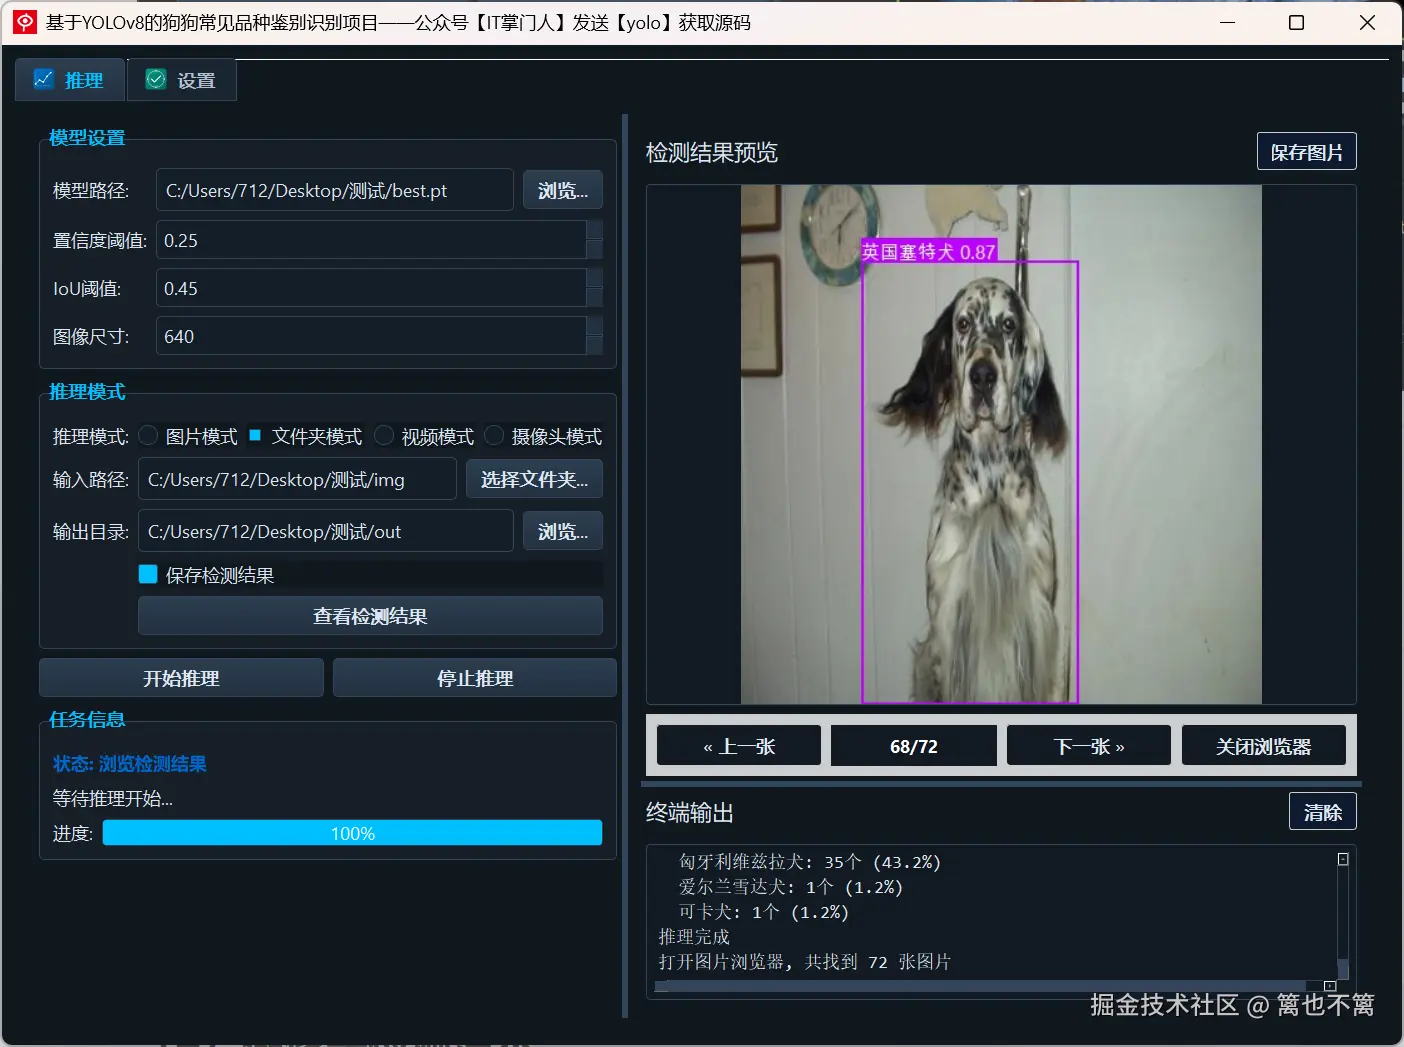Click the 输入路径 field with 测试/img
The image size is (1404, 1047).
pos(297,479)
